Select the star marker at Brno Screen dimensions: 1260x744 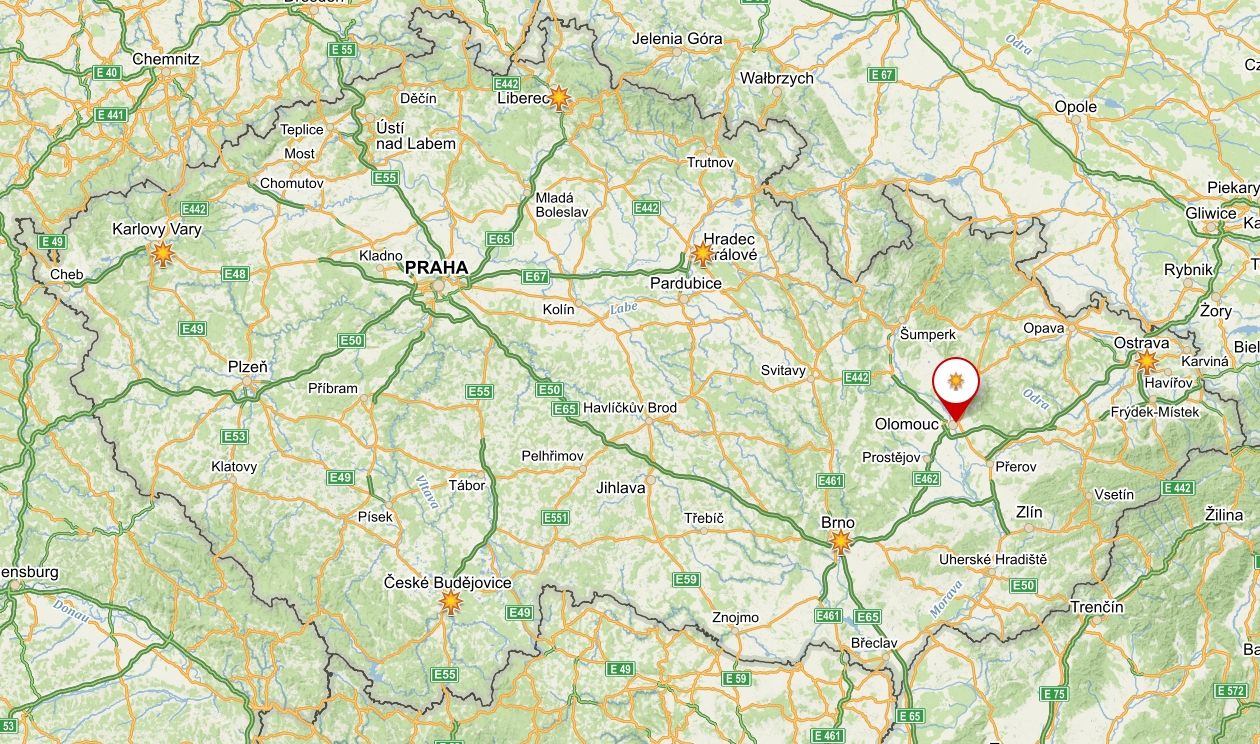[x=841, y=542]
